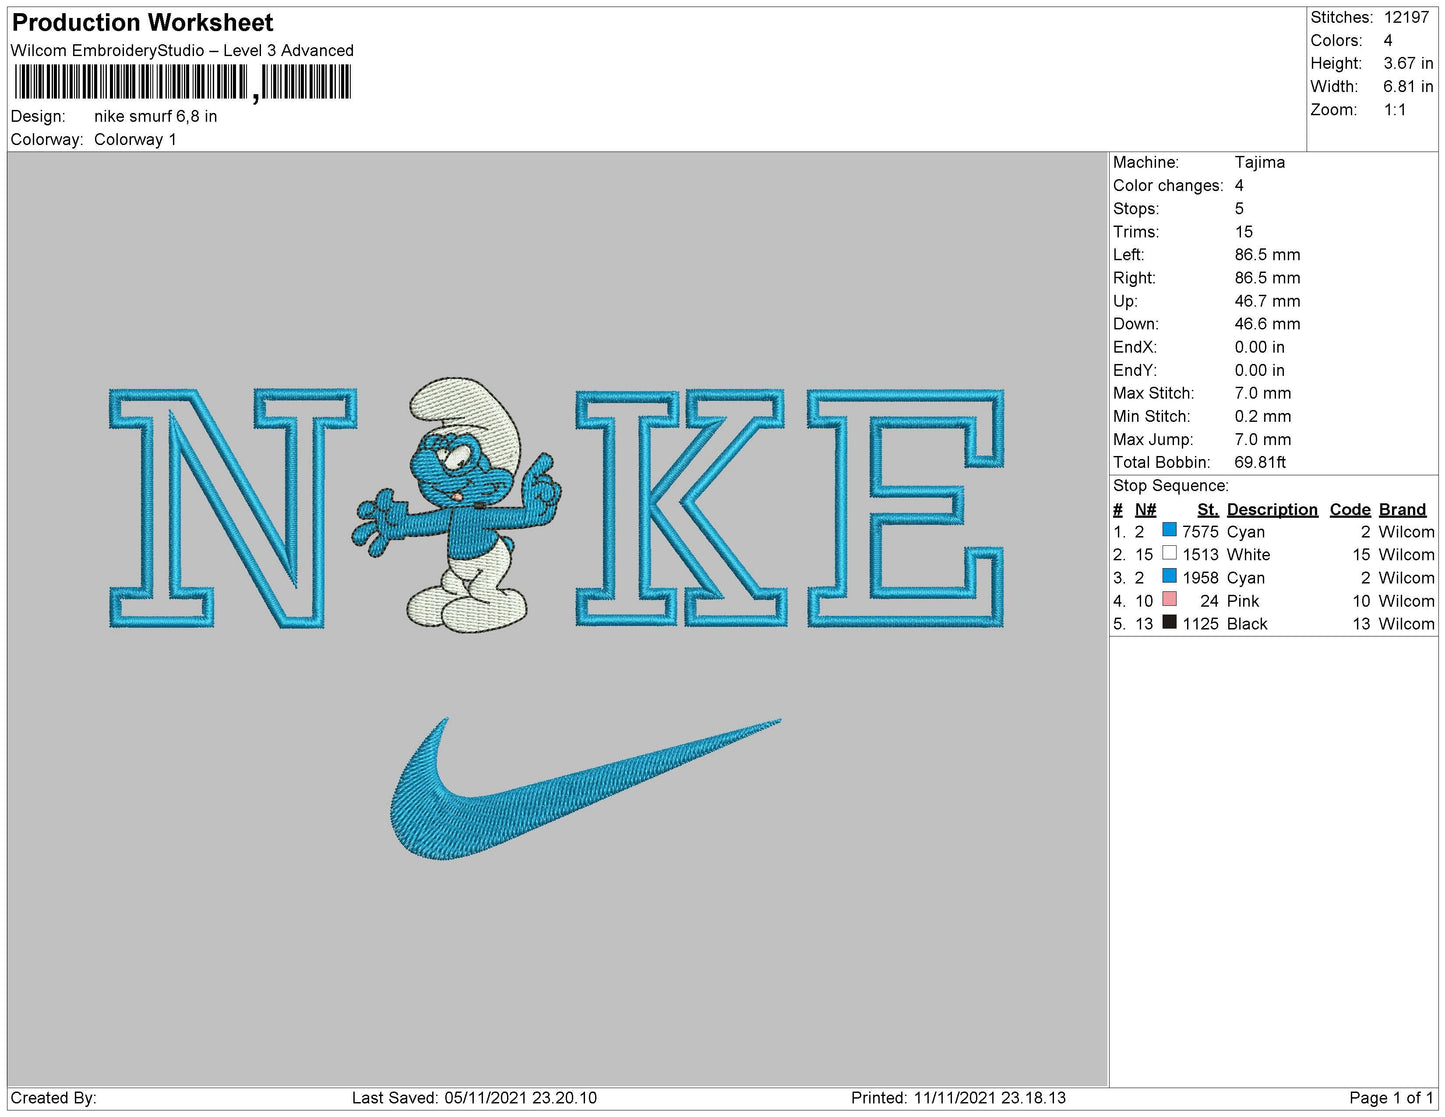Click the 'Right:' label
Screen dimensions: 1445x1117
(1134, 277)
